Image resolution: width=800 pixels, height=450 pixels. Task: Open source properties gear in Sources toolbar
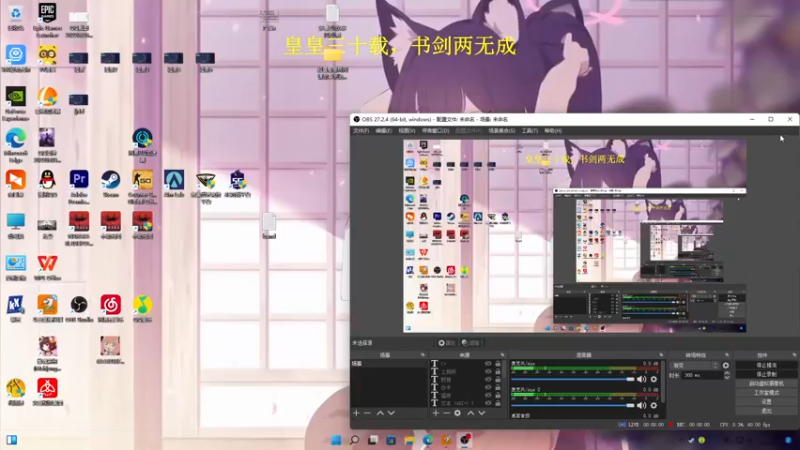pyautogui.click(x=458, y=413)
